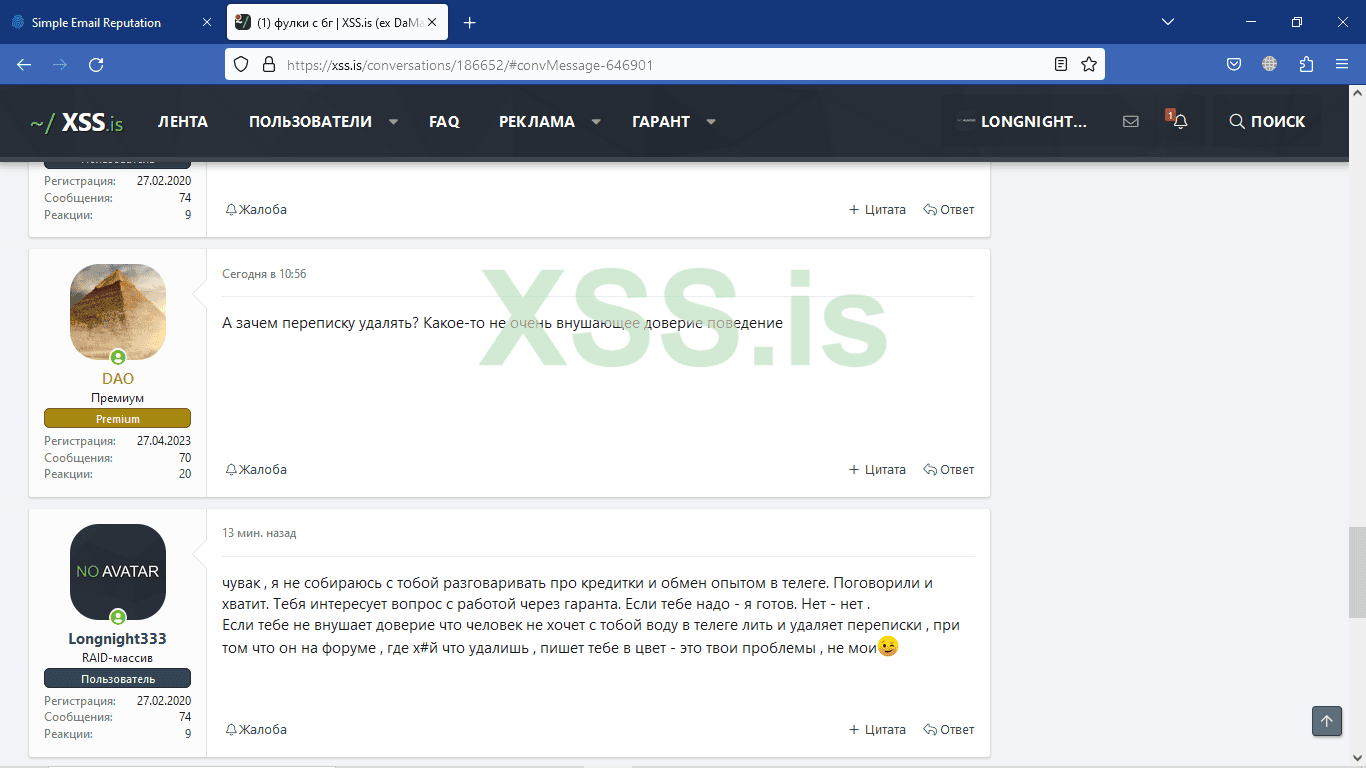Quote the topmost message with Цитата

coord(877,210)
